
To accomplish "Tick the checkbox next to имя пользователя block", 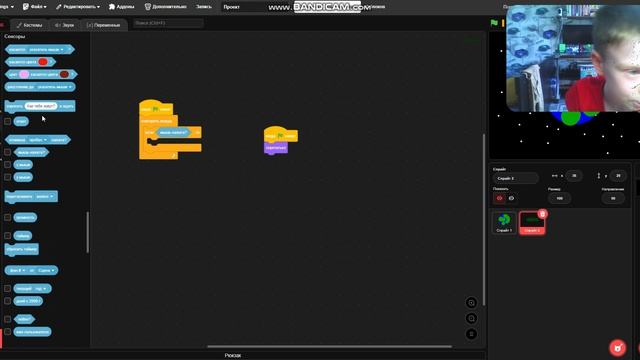I will click(7, 331).
